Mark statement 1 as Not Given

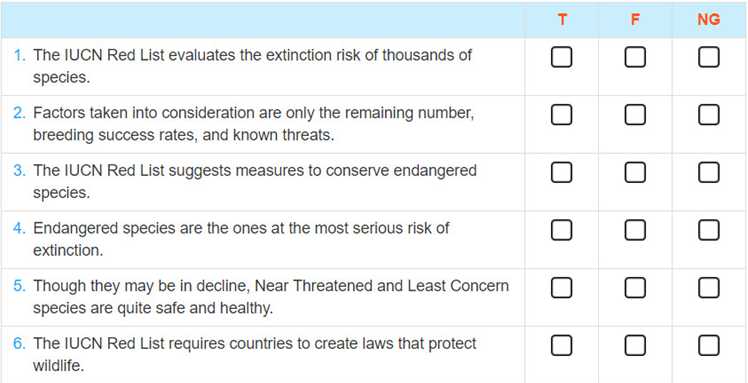708,57
